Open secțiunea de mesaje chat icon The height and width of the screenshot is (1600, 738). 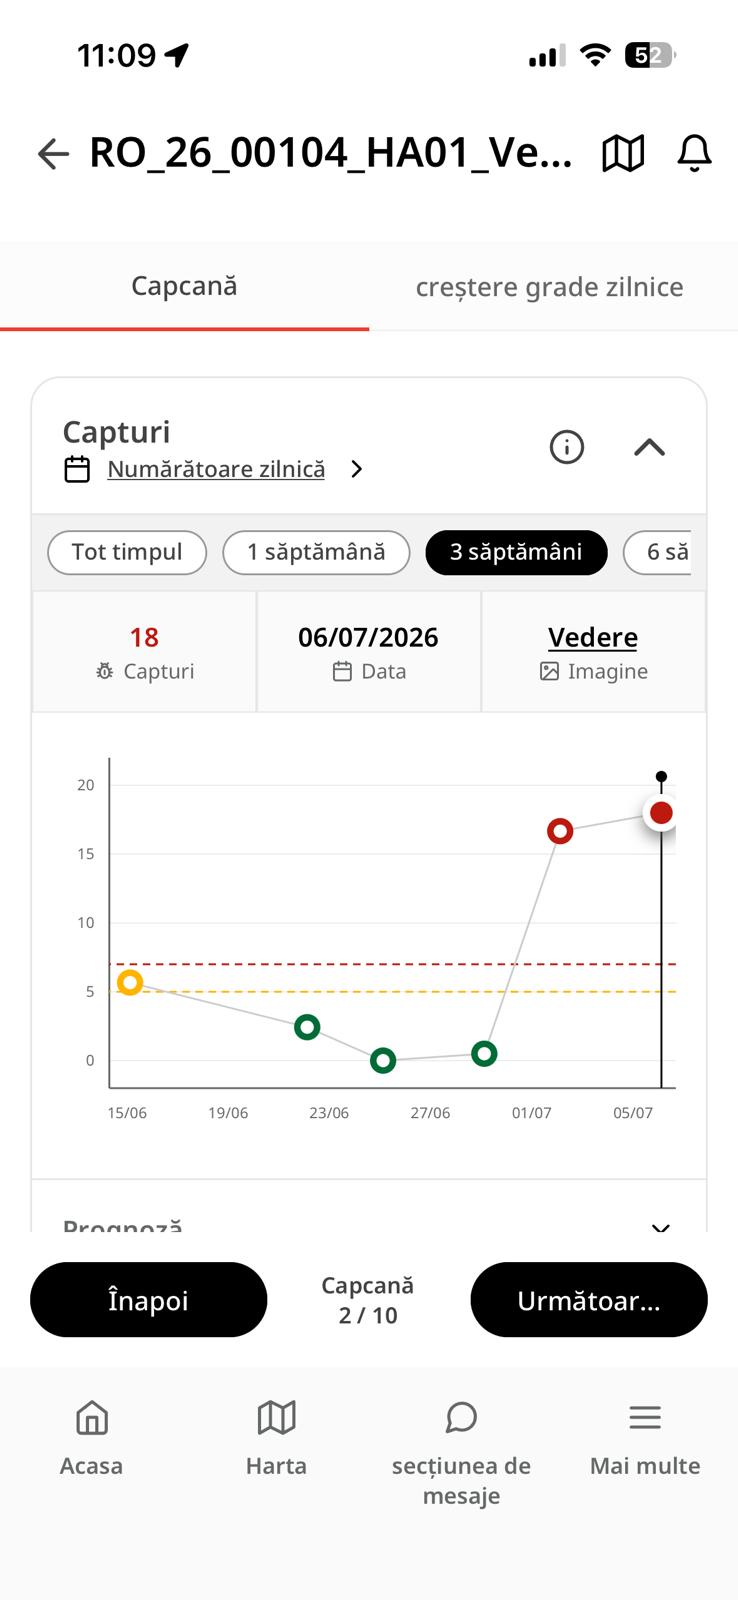click(x=461, y=1417)
